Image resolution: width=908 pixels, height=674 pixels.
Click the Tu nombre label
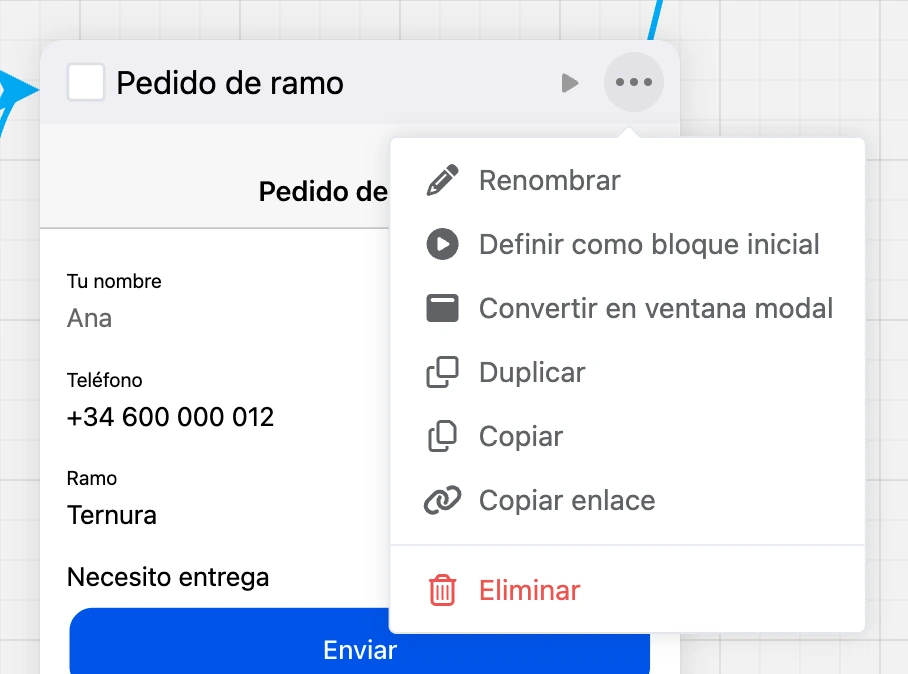pyautogui.click(x=114, y=281)
